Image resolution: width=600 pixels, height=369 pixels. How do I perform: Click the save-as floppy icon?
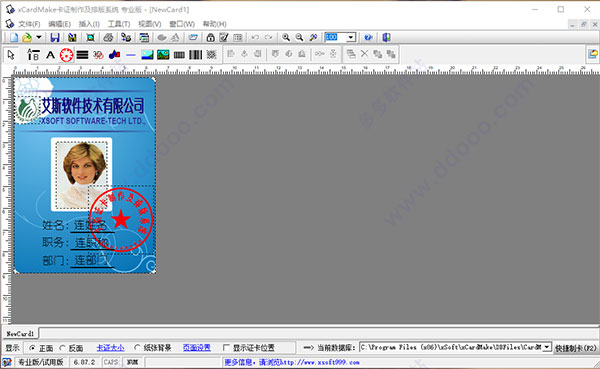pyautogui.click(x=72, y=37)
